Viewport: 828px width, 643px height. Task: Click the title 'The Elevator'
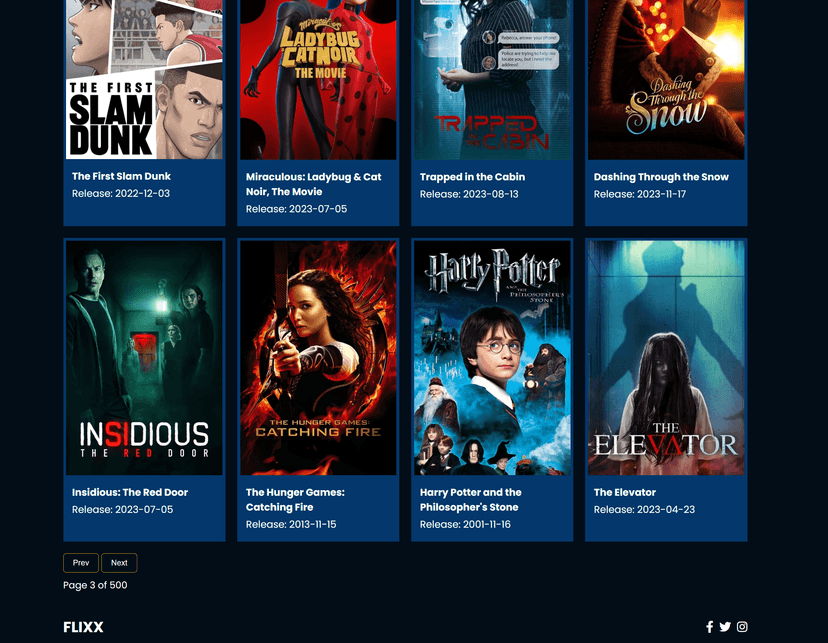[625, 492]
